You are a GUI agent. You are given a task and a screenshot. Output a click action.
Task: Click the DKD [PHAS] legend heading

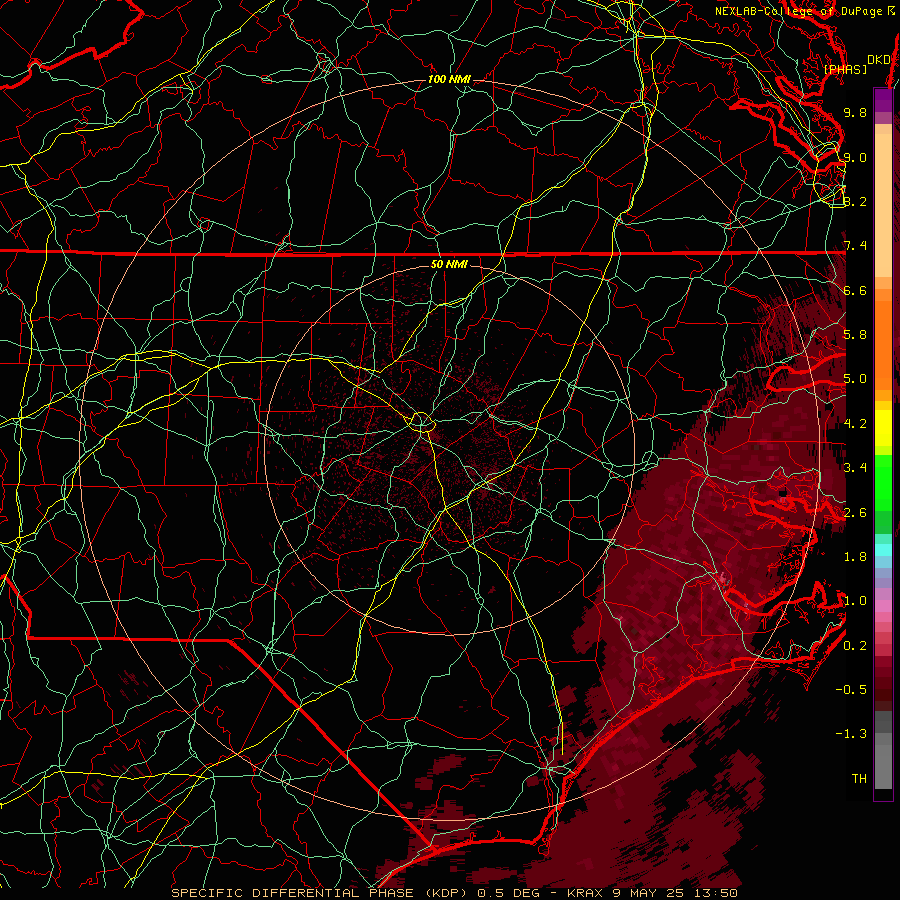click(x=856, y=65)
